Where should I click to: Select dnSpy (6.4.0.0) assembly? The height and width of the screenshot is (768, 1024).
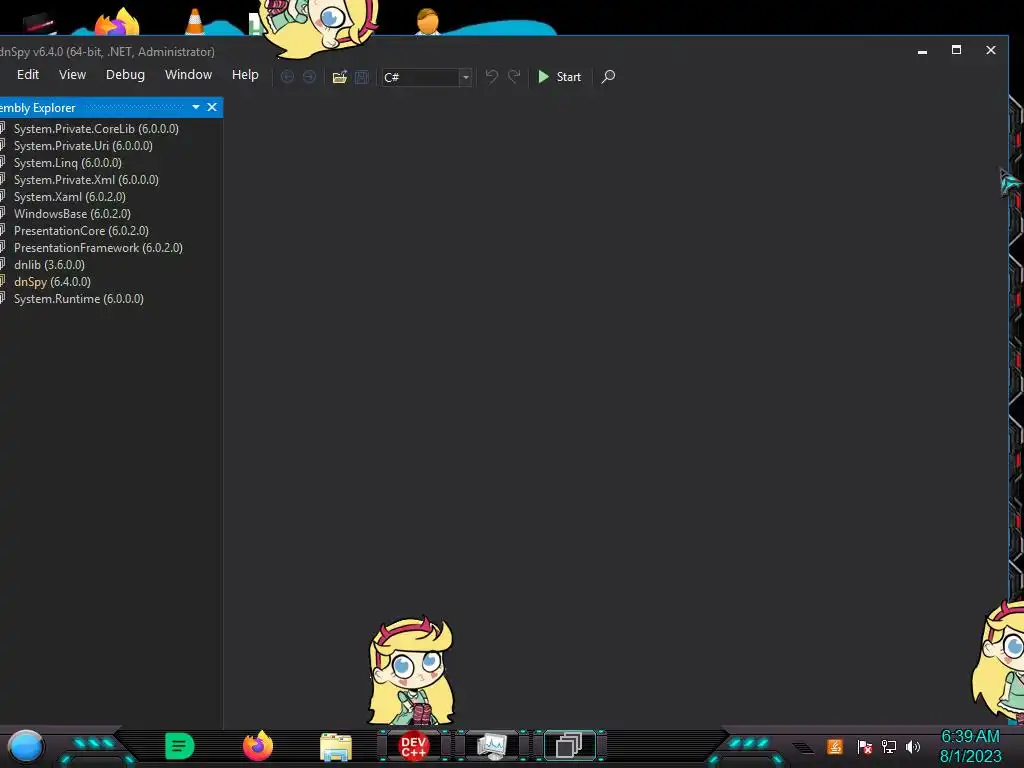pos(52,281)
